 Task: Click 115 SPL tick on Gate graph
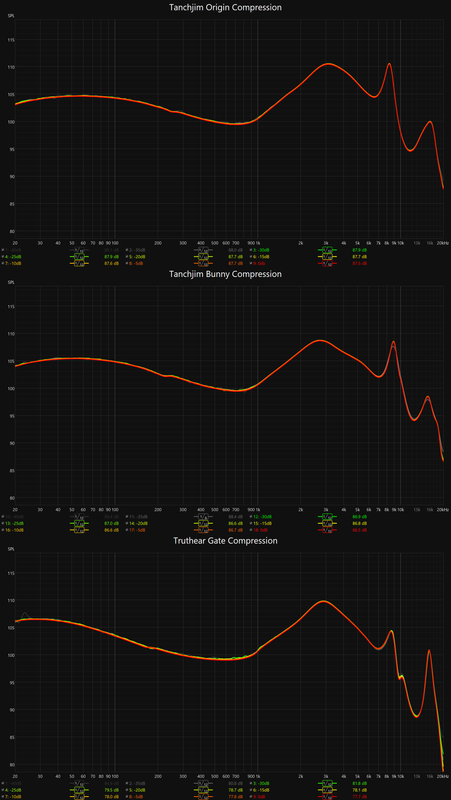(x=11, y=573)
